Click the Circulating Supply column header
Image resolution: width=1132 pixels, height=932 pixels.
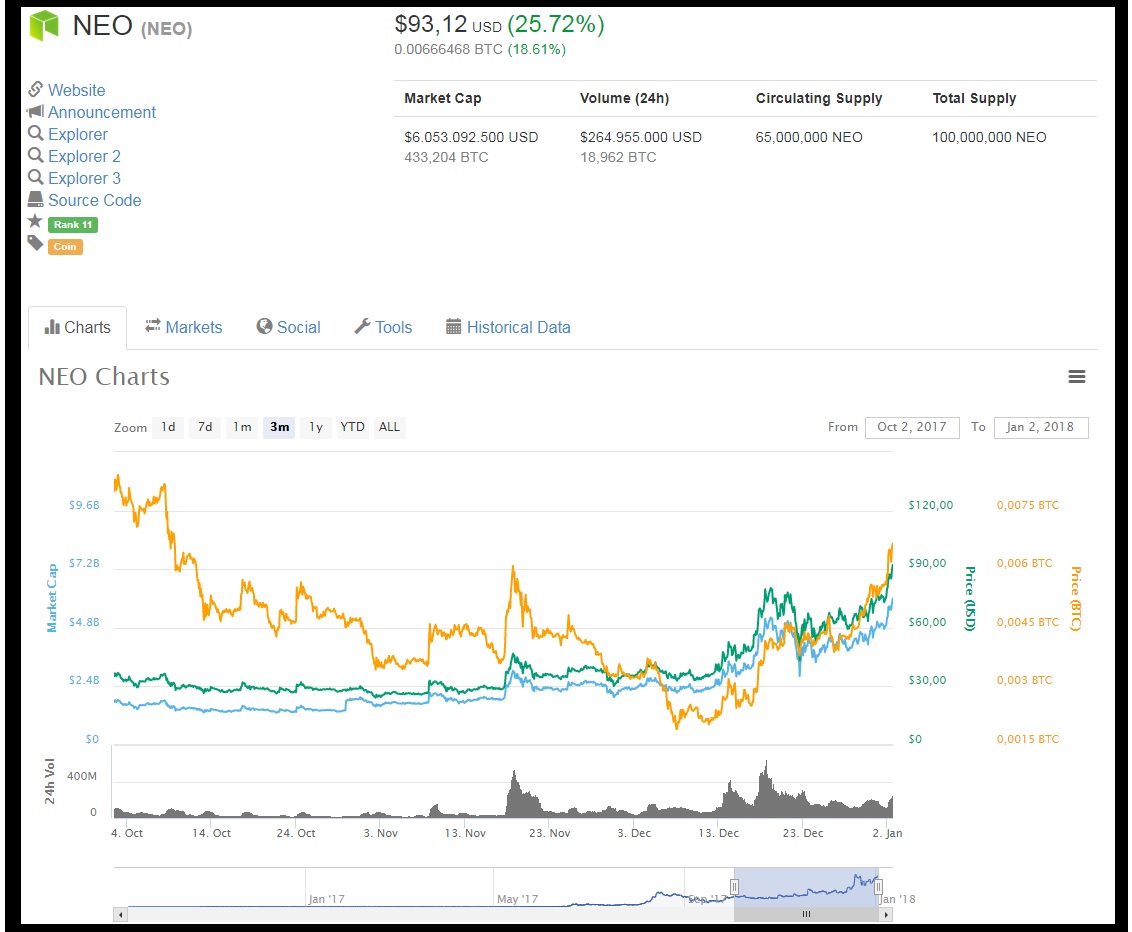click(819, 98)
